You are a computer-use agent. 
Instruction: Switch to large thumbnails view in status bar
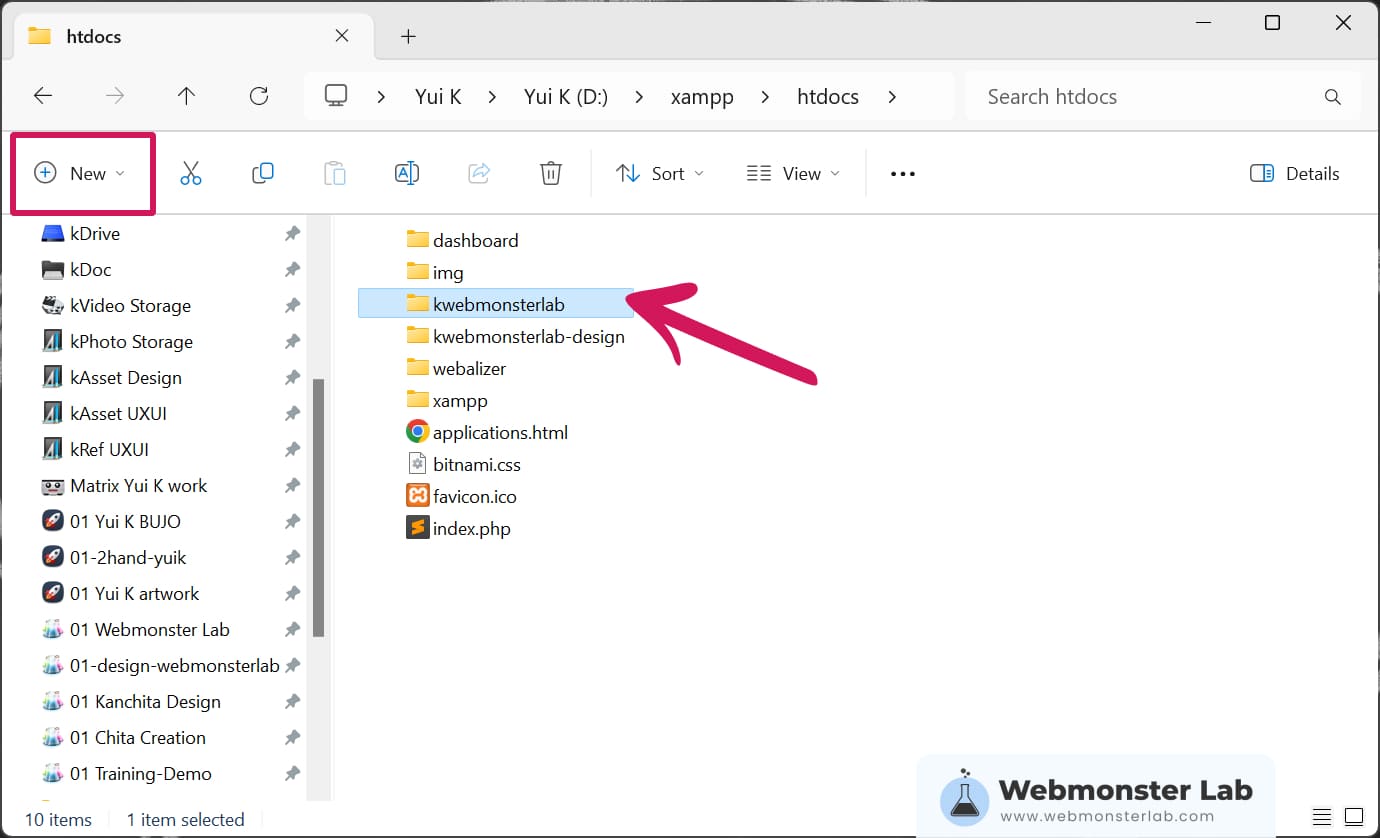tap(1353, 817)
